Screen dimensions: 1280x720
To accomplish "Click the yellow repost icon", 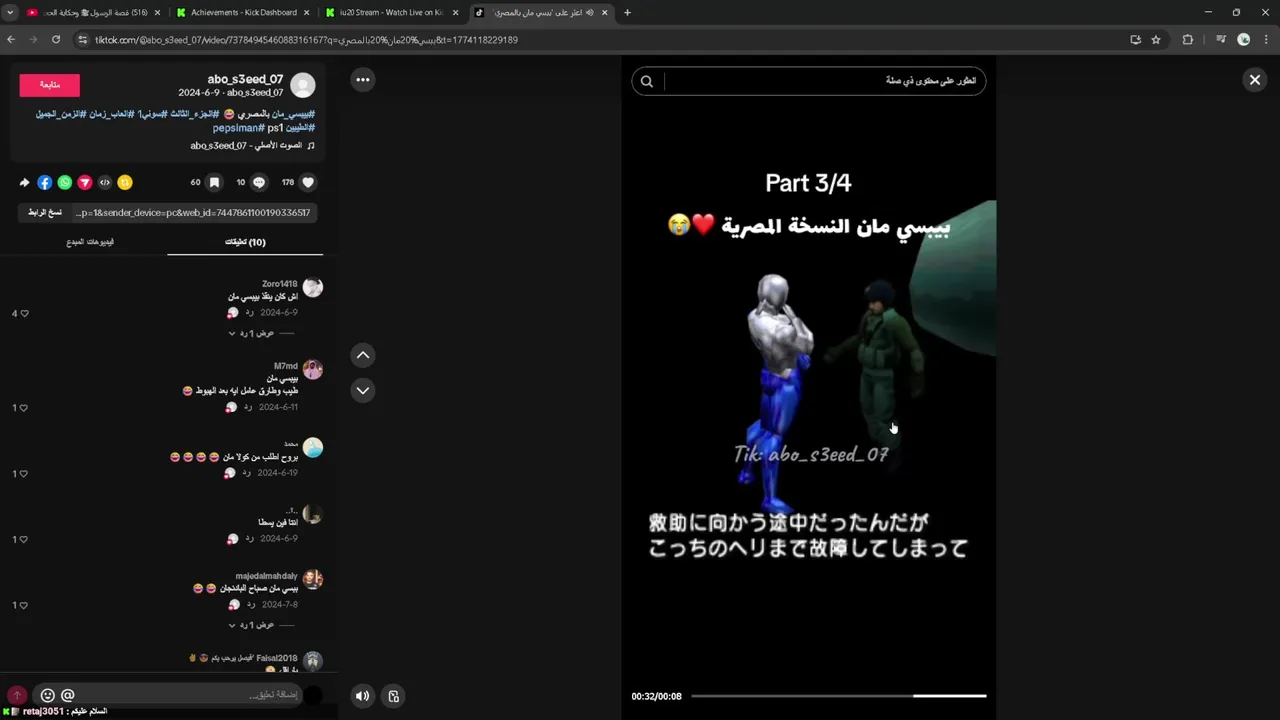I will click(x=125, y=183).
